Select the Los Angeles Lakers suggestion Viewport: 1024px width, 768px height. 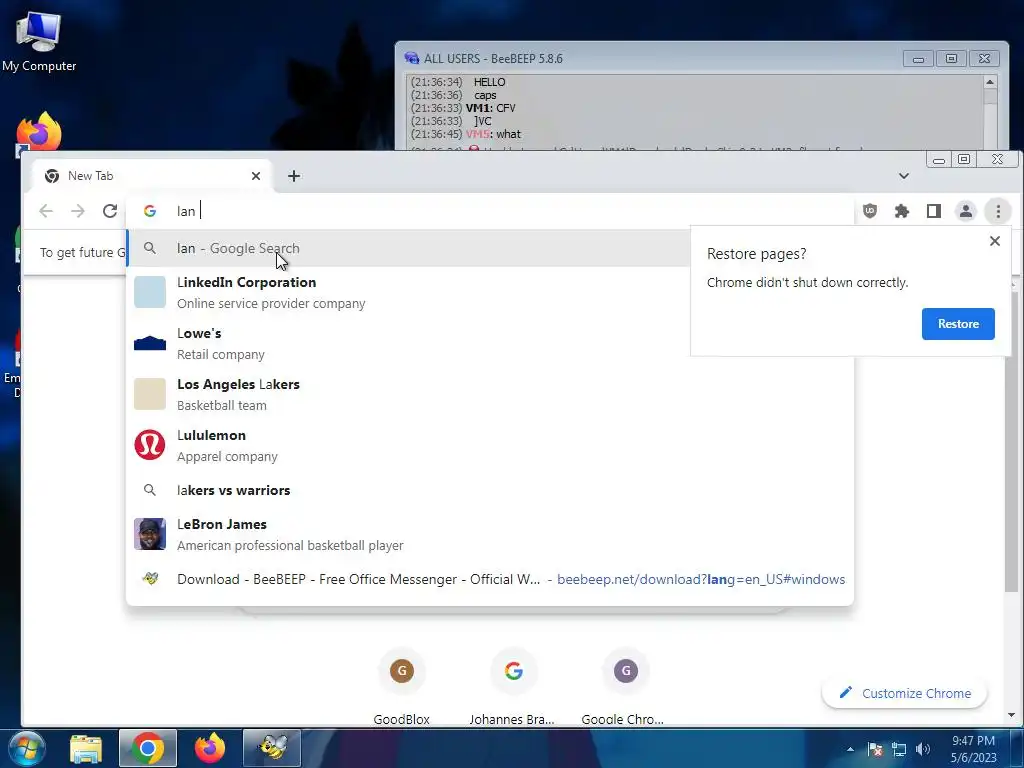[490, 394]
